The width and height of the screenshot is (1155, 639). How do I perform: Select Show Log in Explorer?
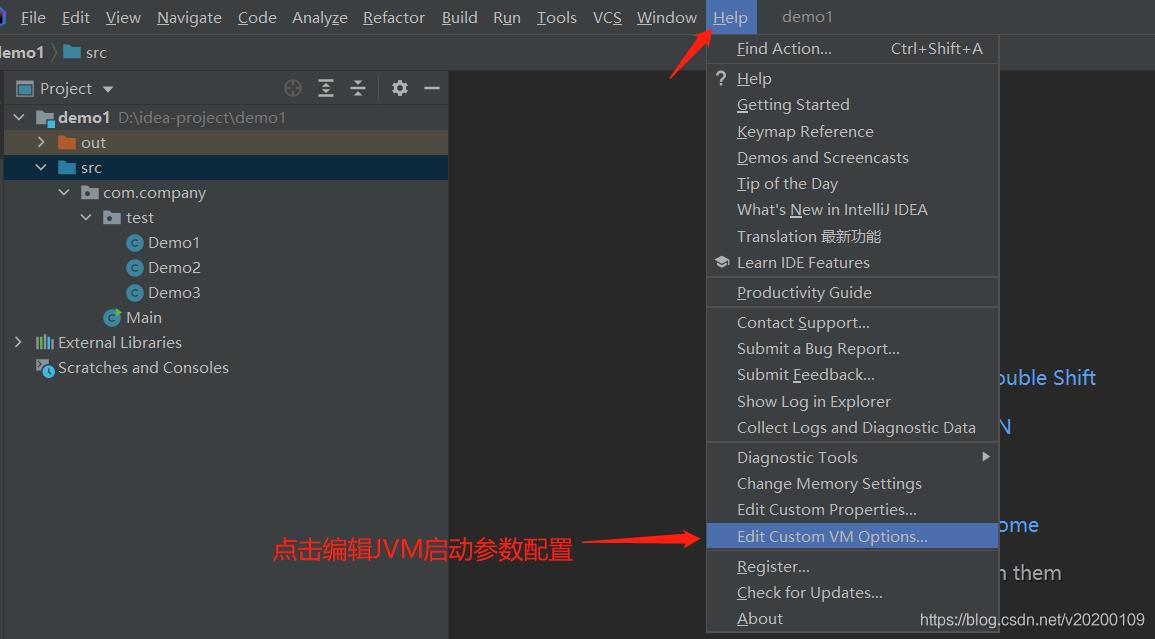[x=852, y=401]
